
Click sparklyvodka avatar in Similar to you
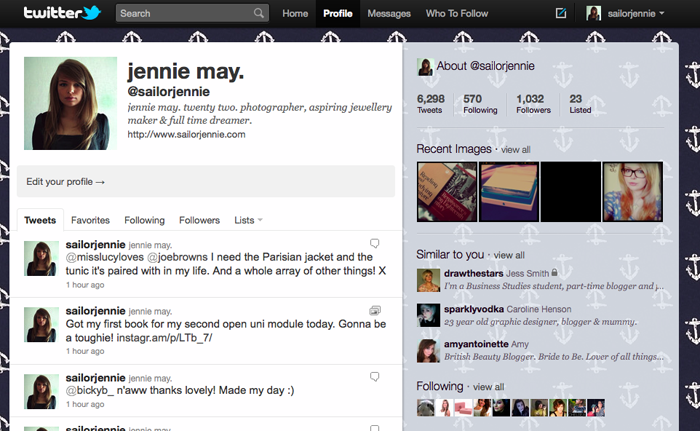tap(429, 315)
